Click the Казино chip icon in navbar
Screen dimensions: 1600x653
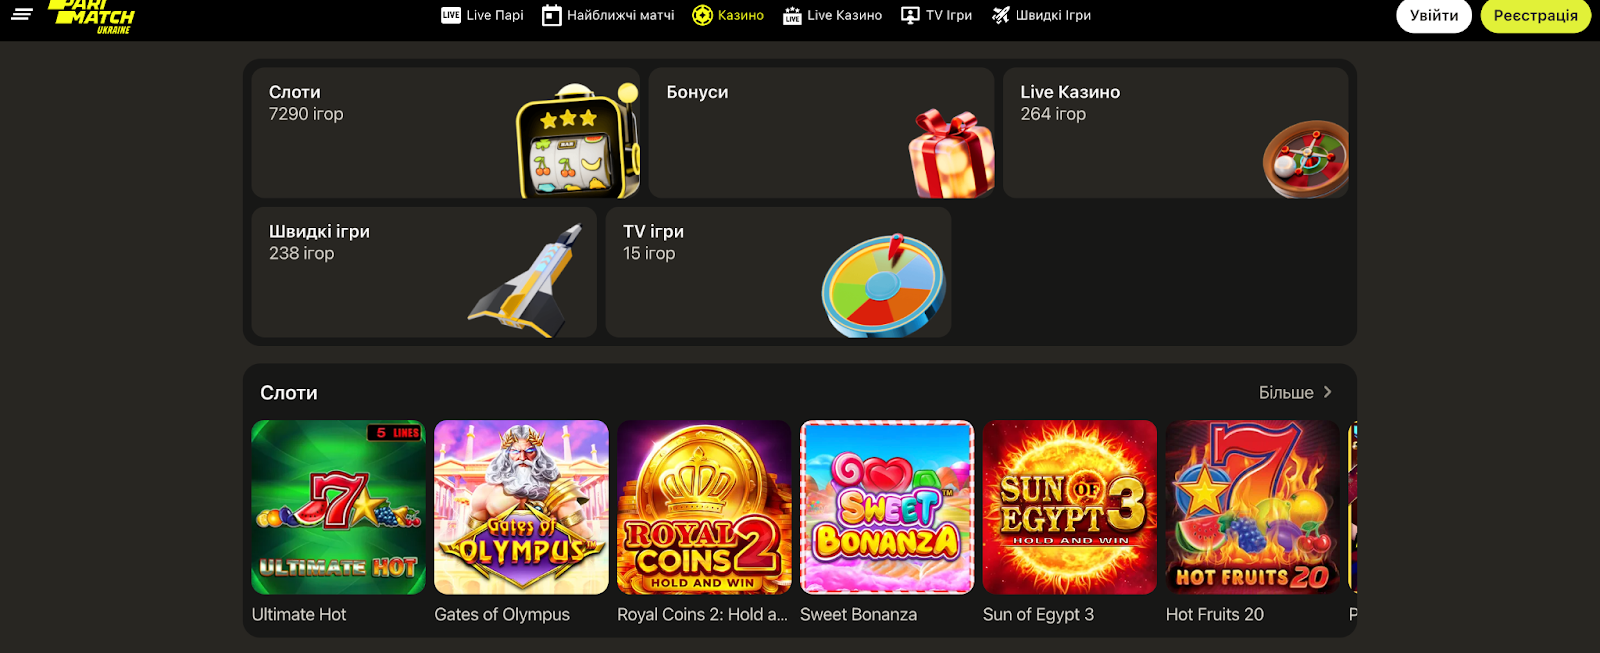[702, 15]
